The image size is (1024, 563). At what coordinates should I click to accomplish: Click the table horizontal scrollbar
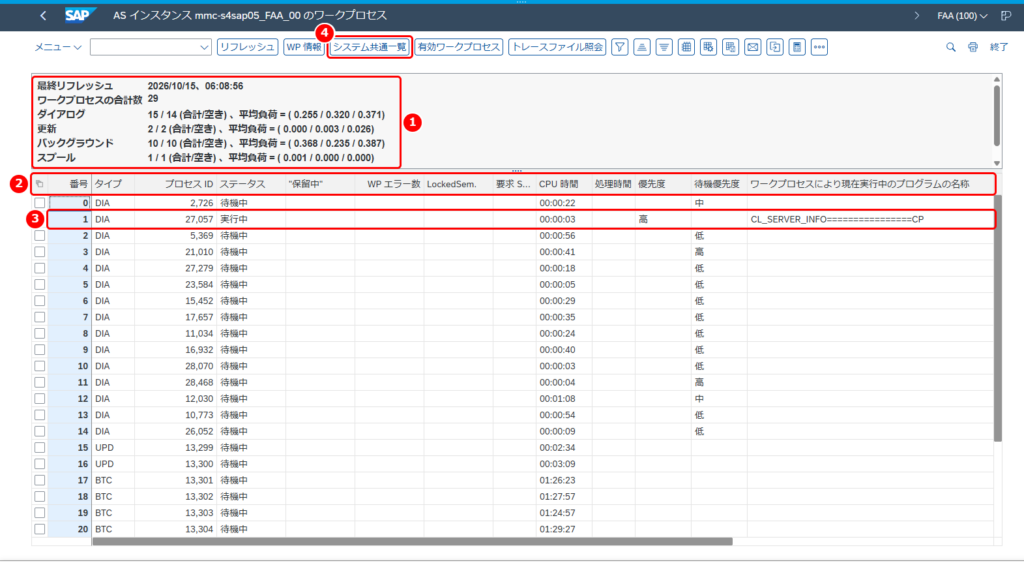point(412,541)
